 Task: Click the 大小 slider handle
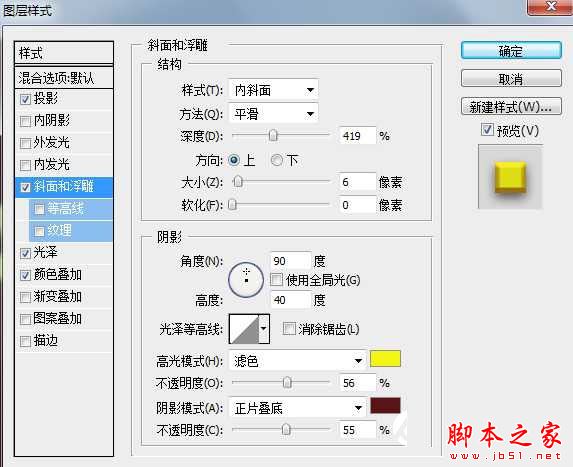[238, 182]
